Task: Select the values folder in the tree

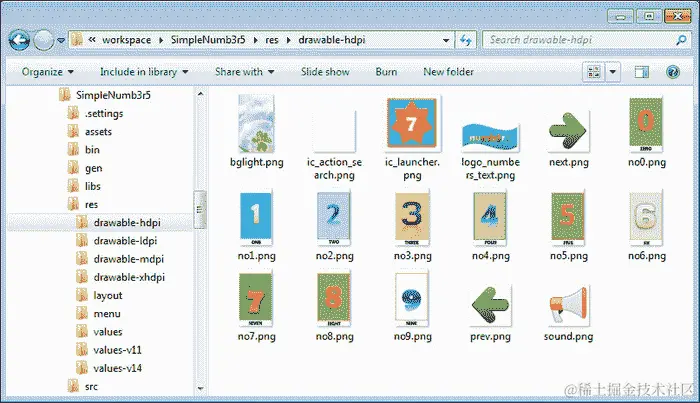Action: pos(99,332)
